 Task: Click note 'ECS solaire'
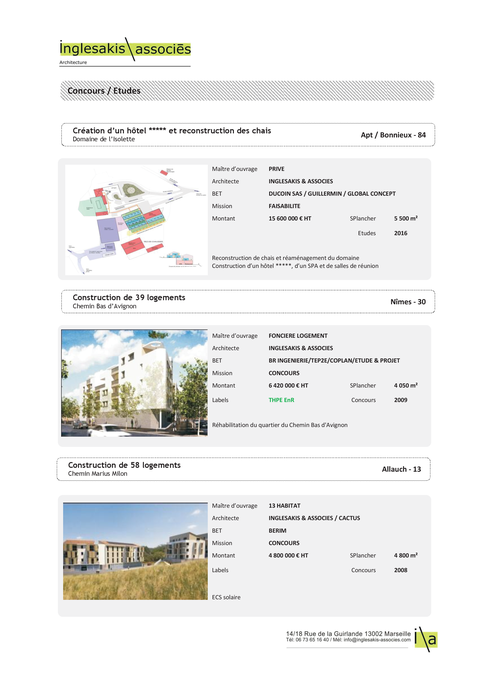click(x=226, y=597)
